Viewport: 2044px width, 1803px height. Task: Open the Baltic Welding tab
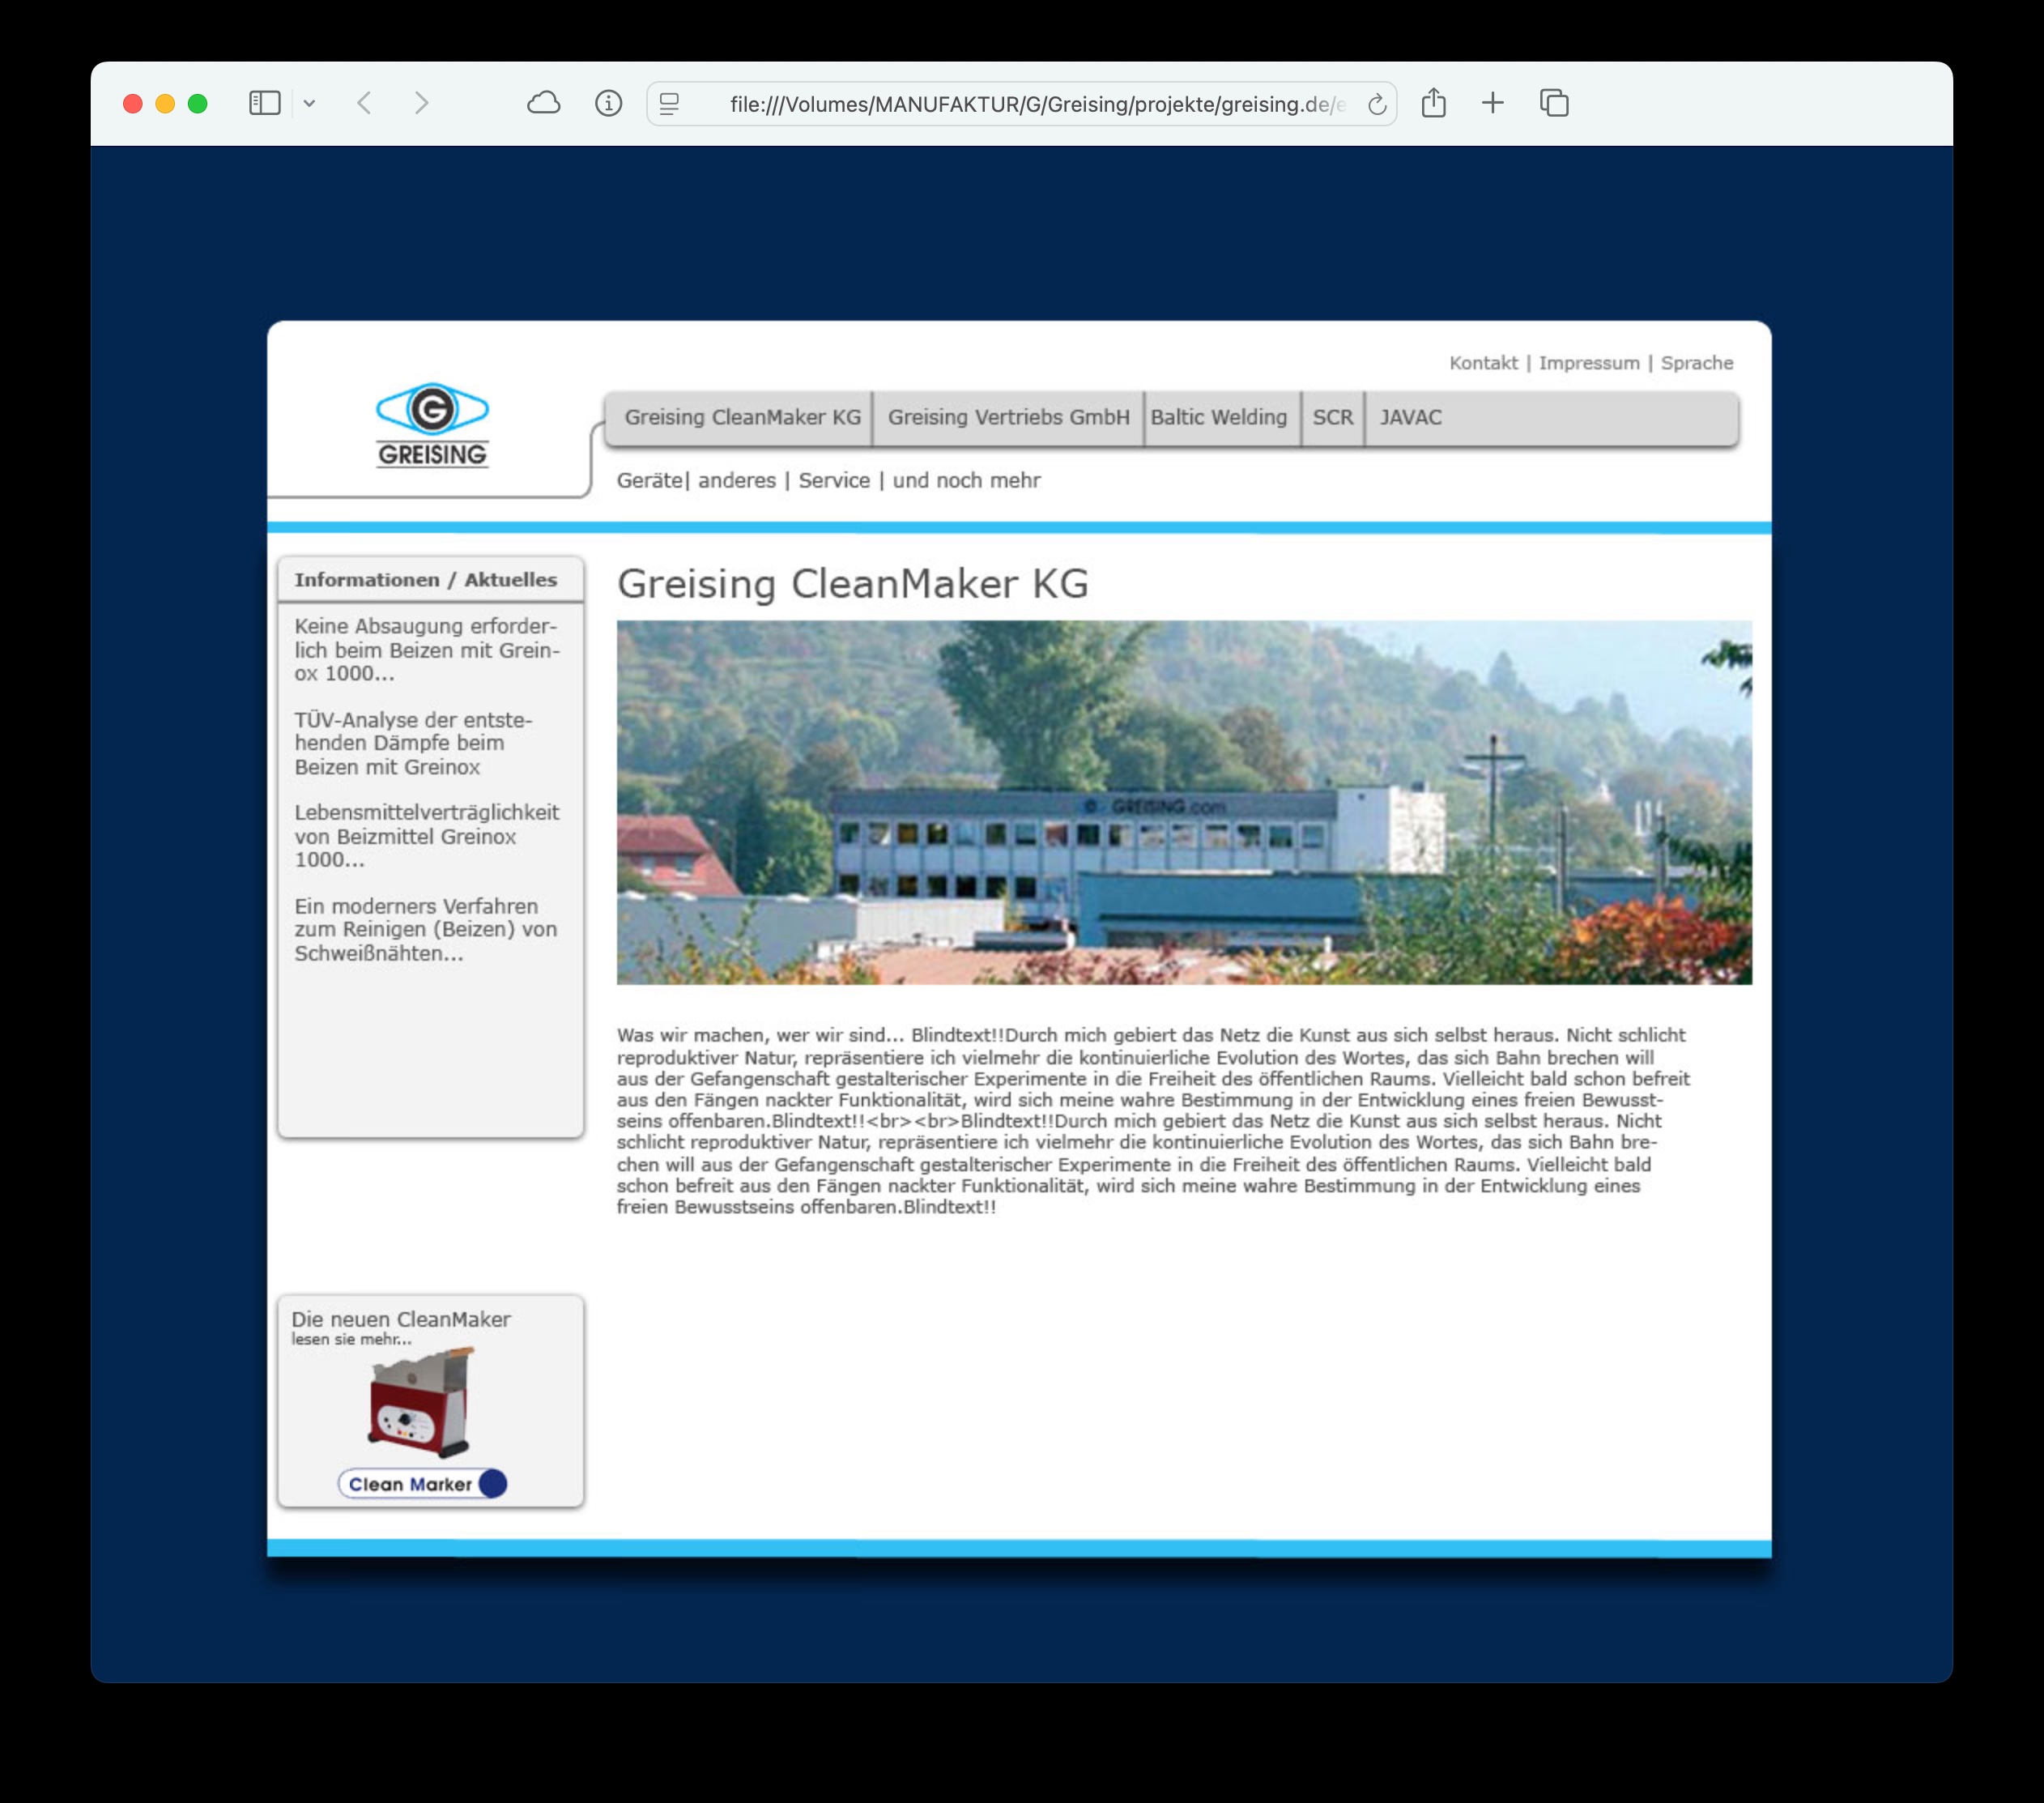[x=1218, y=417]
